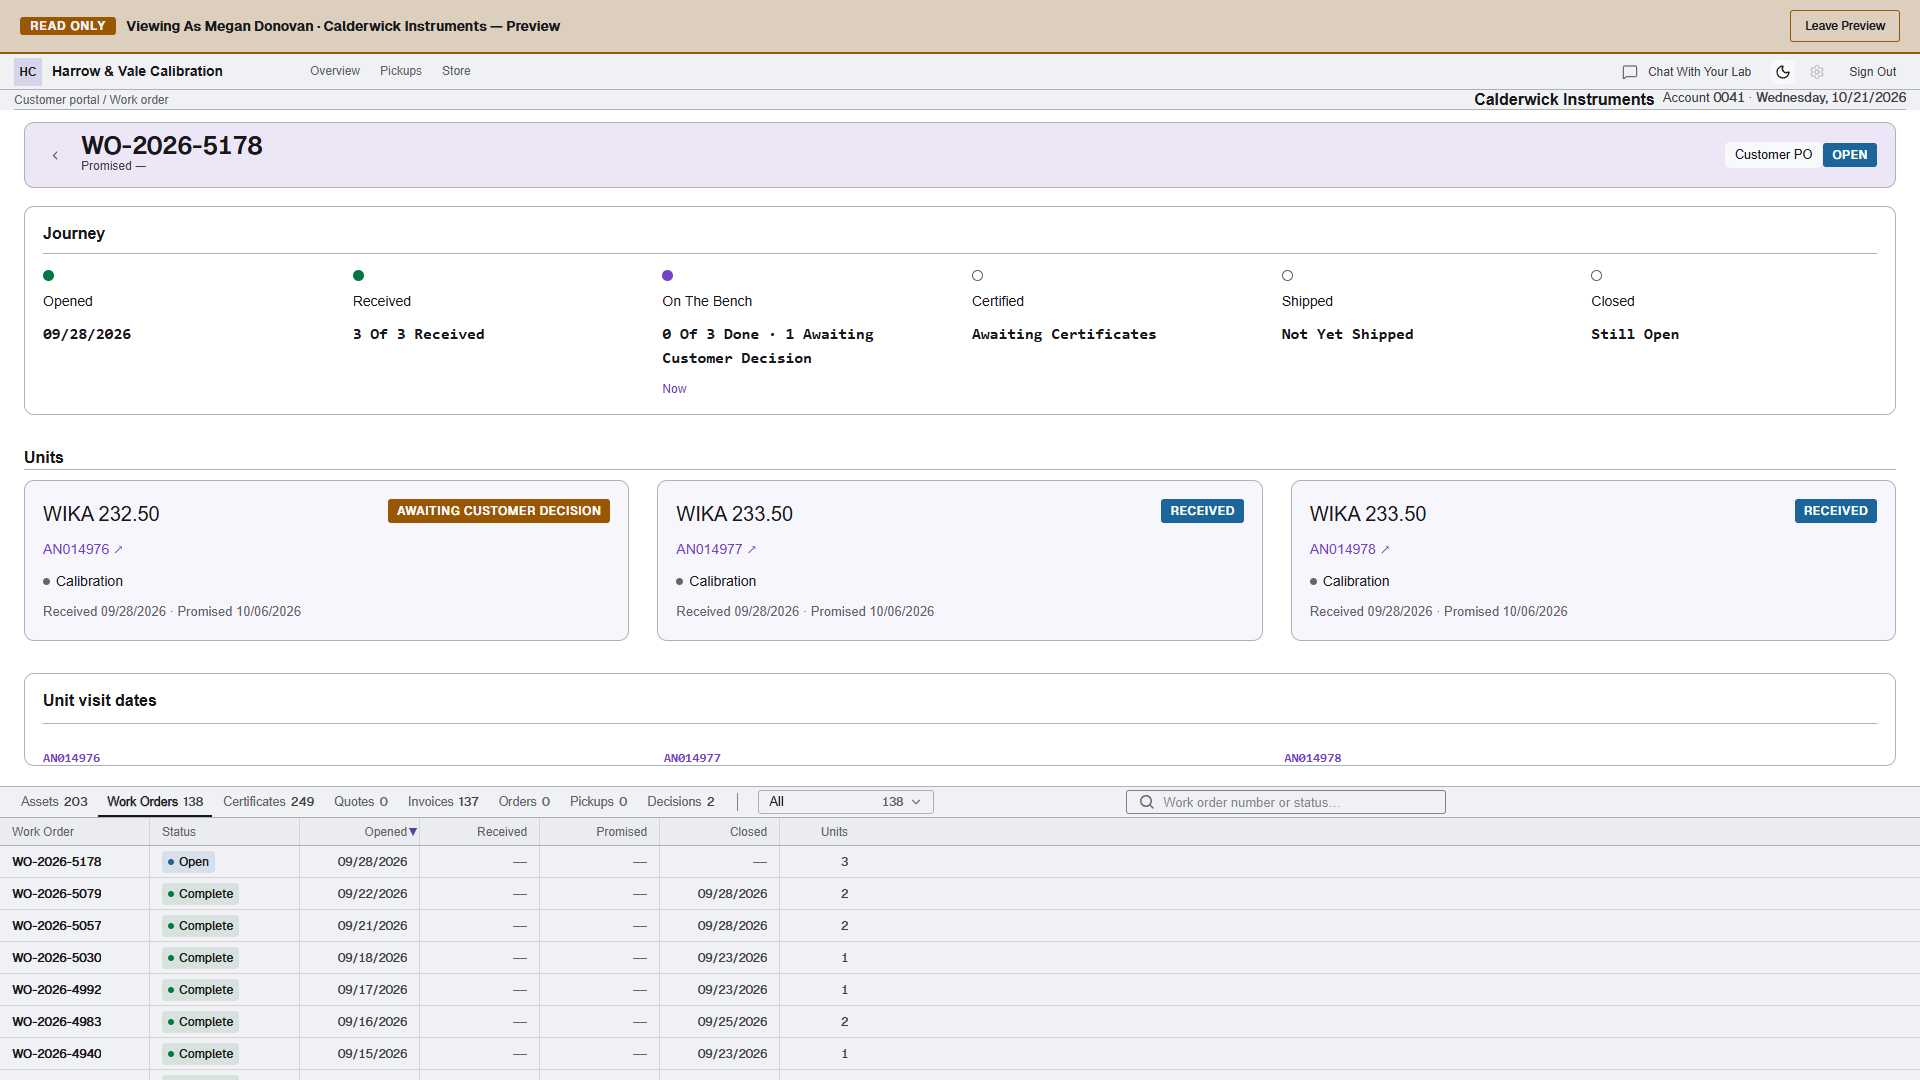1920x1080 pixels.
Task: Select work order WO-2026-4992
Action: 57,990
